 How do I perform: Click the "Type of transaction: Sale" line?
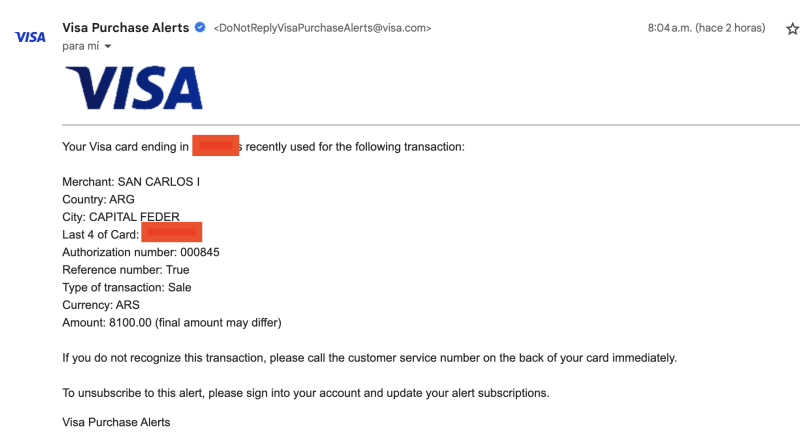point(126,287)
